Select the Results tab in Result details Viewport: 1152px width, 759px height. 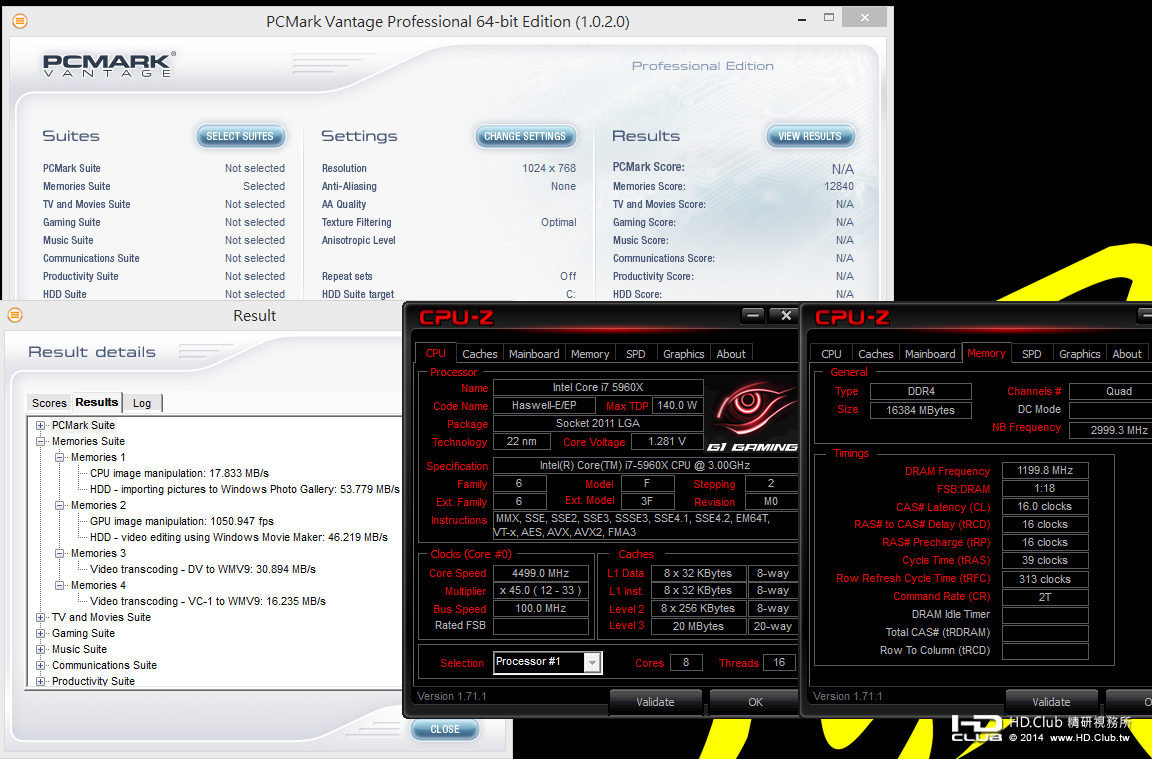96,403
